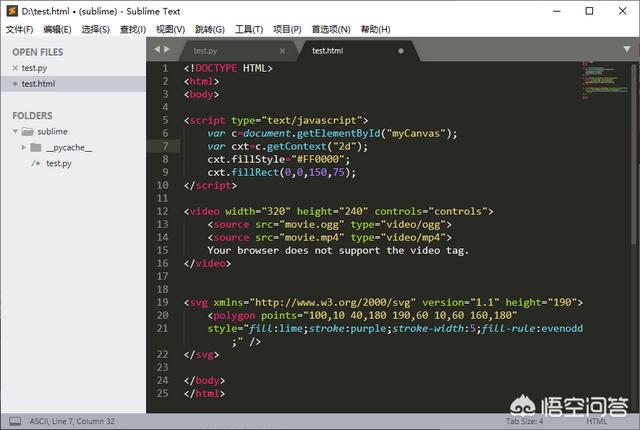
Task: Close test.py in Open Files list
Action: coord(15,68)
